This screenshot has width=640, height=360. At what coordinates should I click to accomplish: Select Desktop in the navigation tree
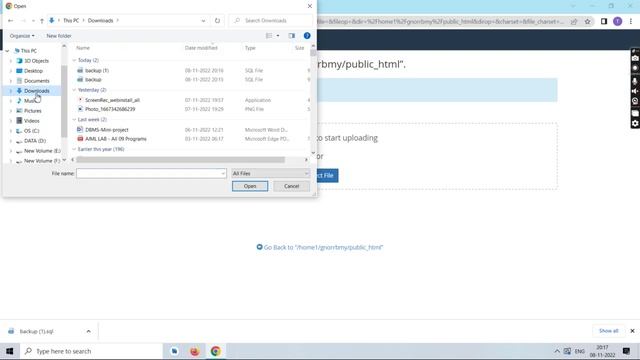pyautogui.click(x=33, y=71)
